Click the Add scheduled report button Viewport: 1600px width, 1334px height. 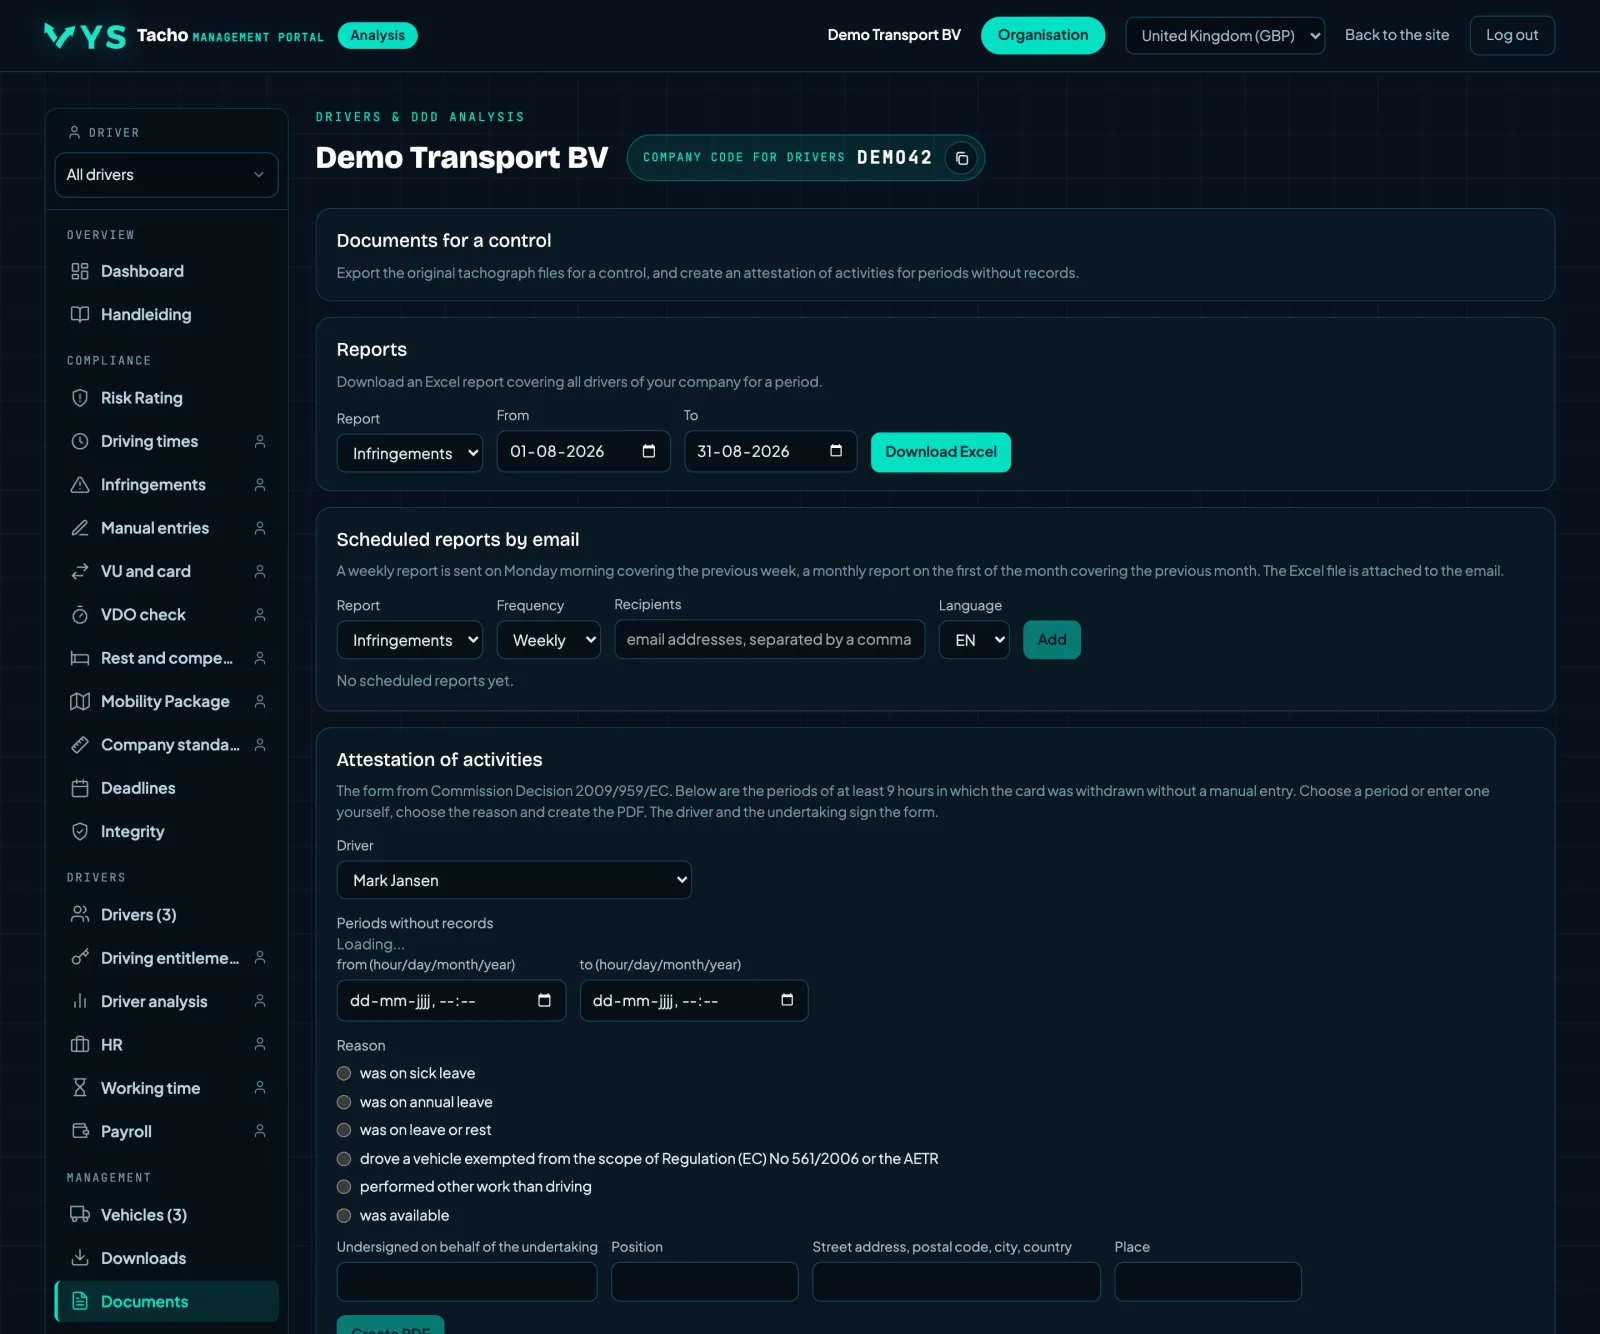click(x=1052, y=640)
